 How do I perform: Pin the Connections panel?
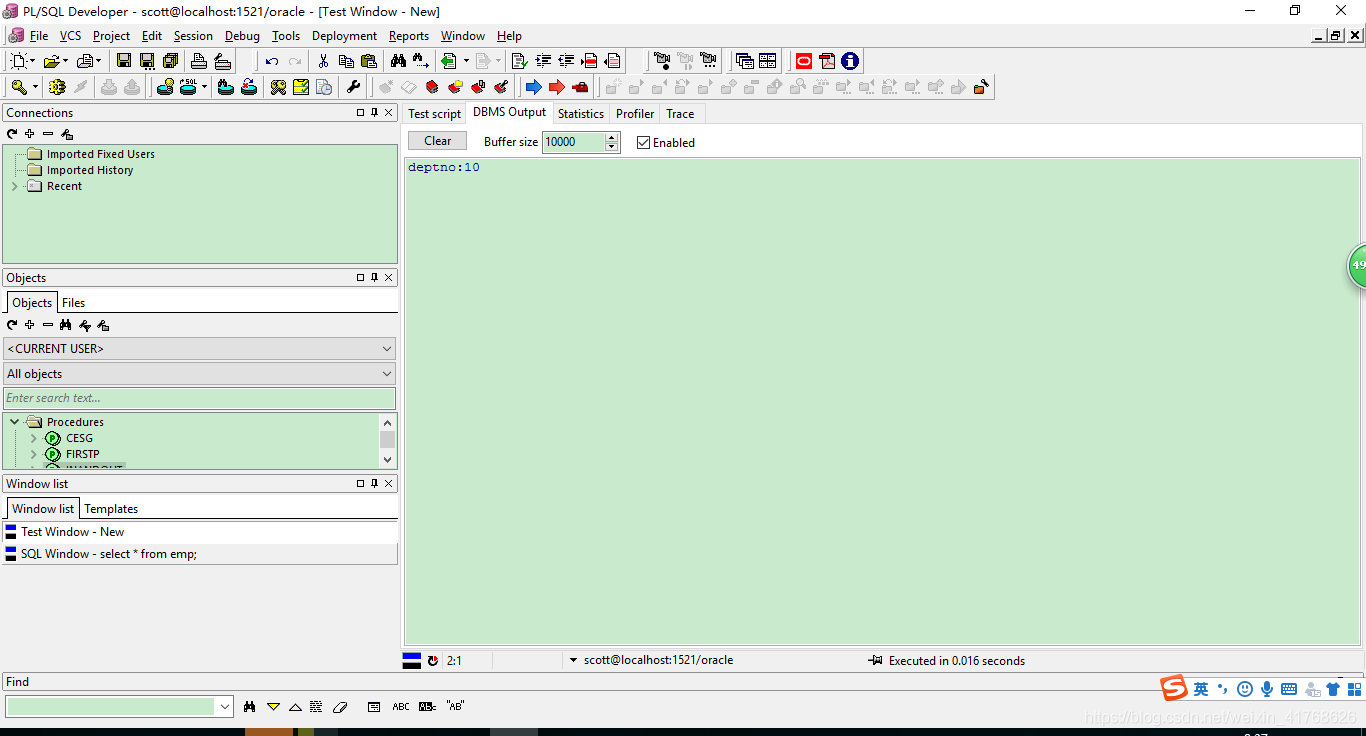coord(375,113)
